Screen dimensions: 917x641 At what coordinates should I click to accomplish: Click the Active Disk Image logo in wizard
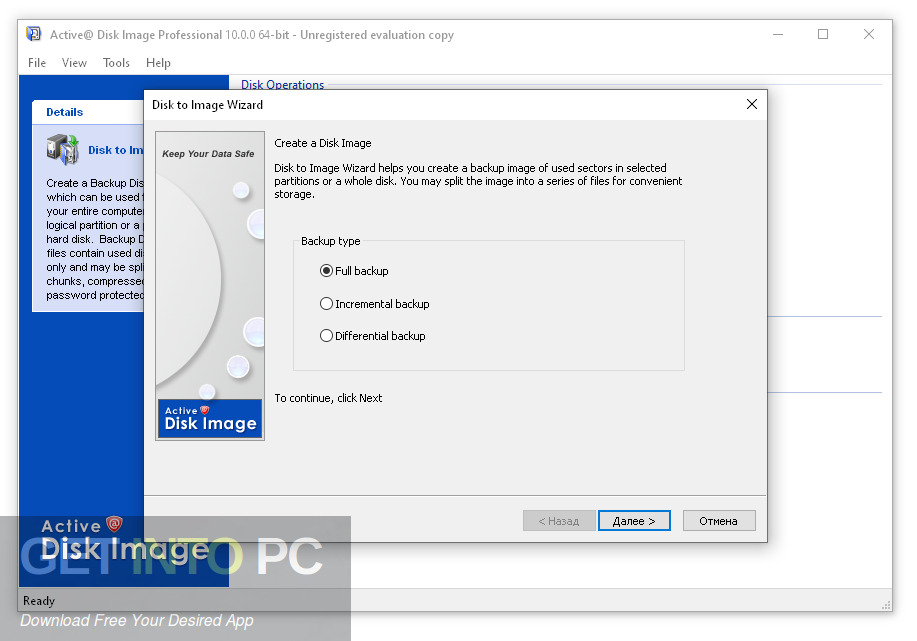coord(210,419)
